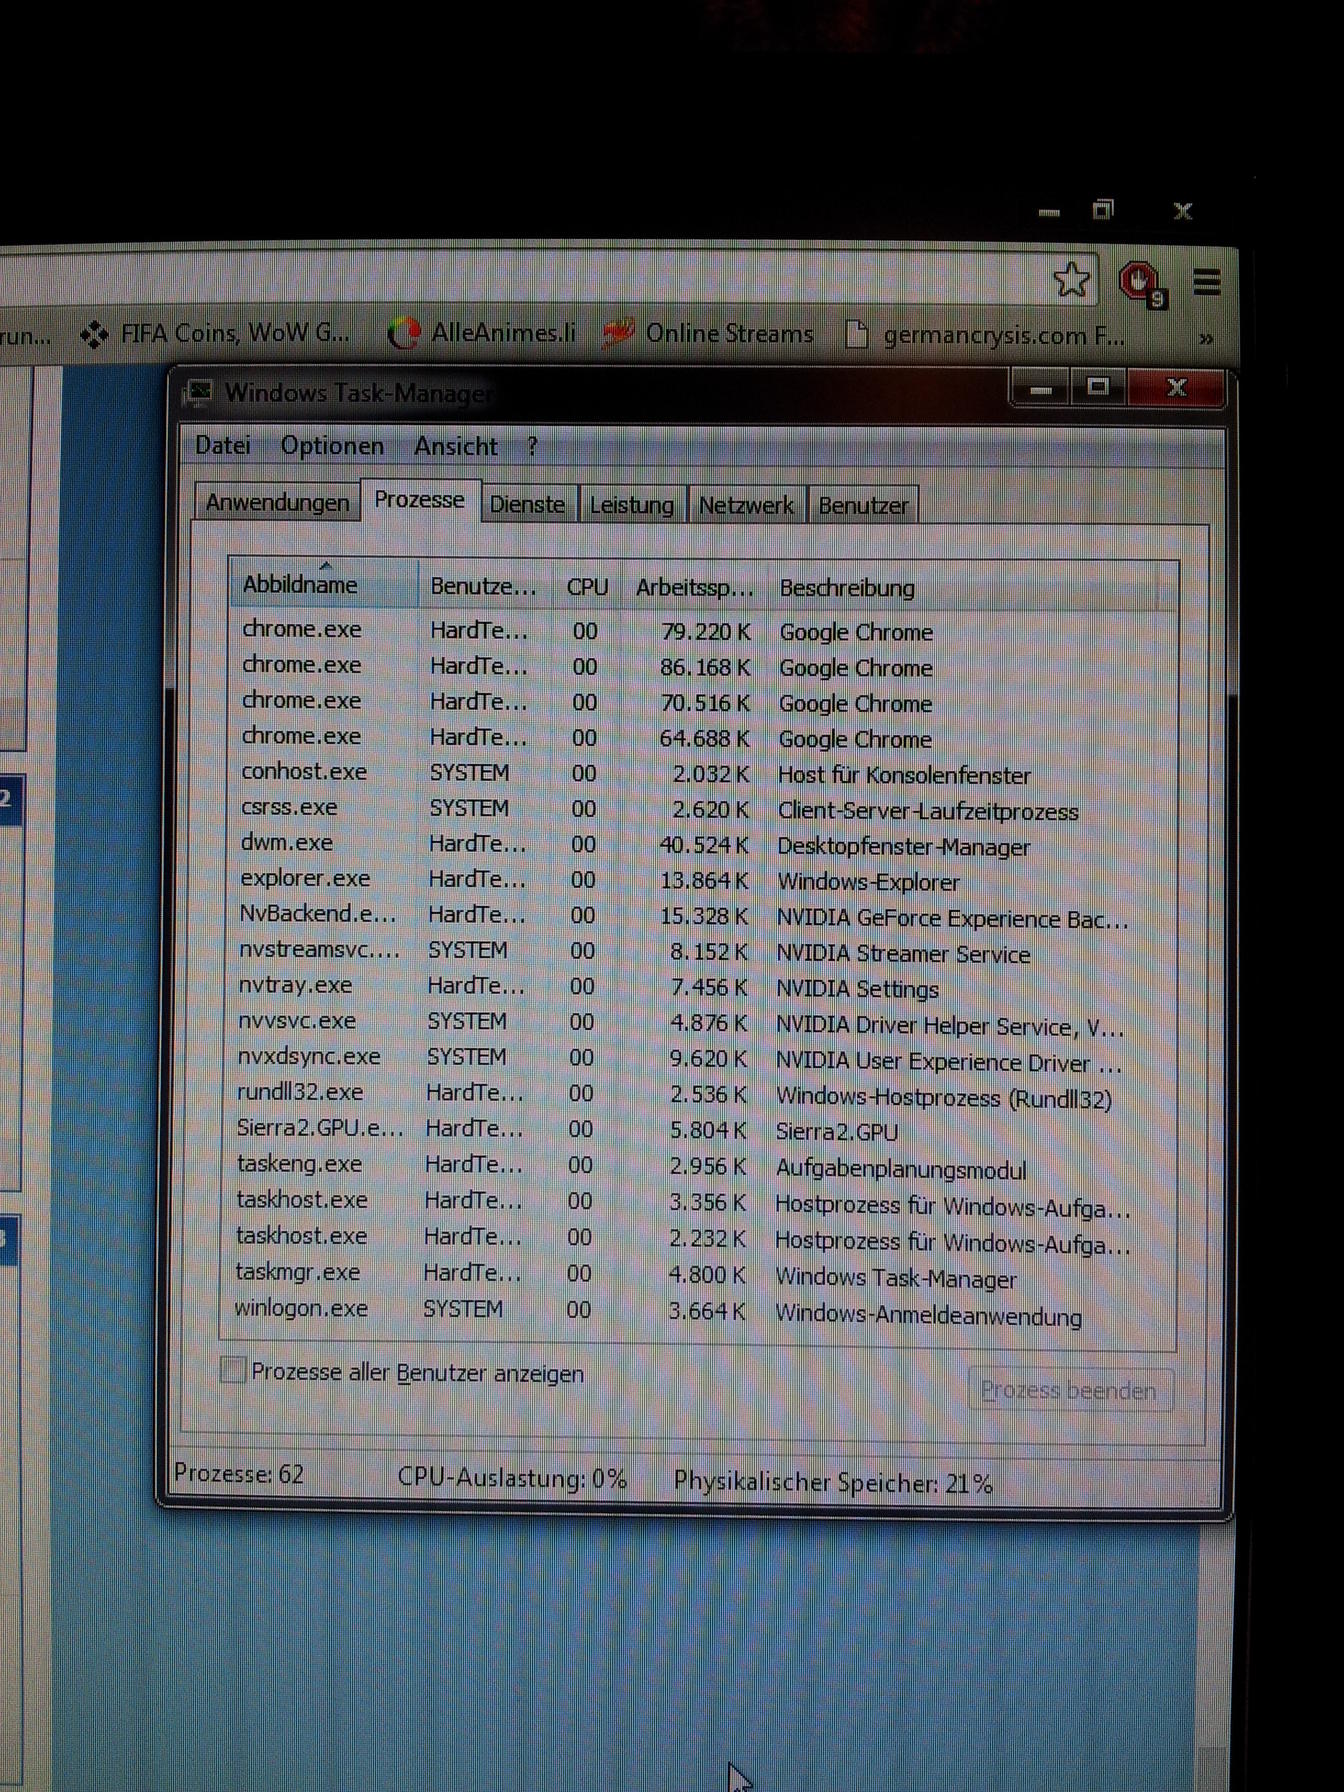The image size is (1344, 1792).
Task: Select the explorer.exe process
Action: 700,880
